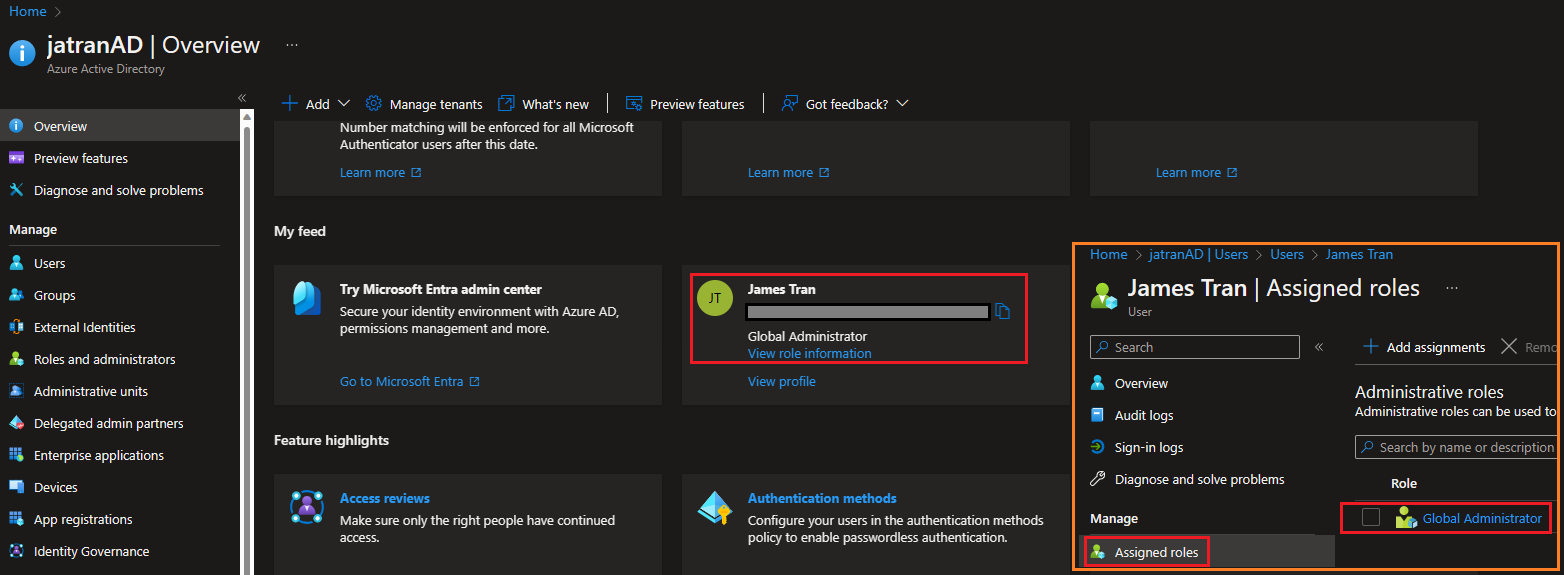Click the Identity Governance icon
This screenshot has width=1564, height=575.
click(x=16, y=551)
